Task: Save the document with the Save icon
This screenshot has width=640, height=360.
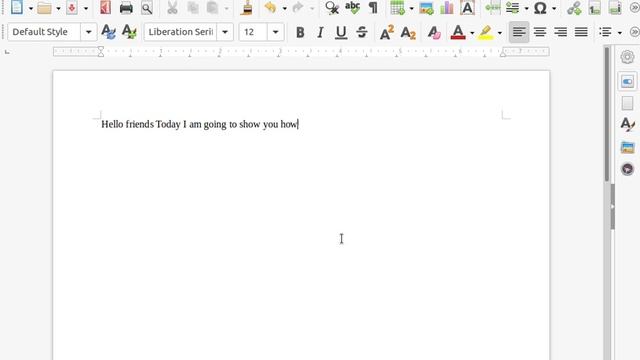Action: [x=72, y=7]
